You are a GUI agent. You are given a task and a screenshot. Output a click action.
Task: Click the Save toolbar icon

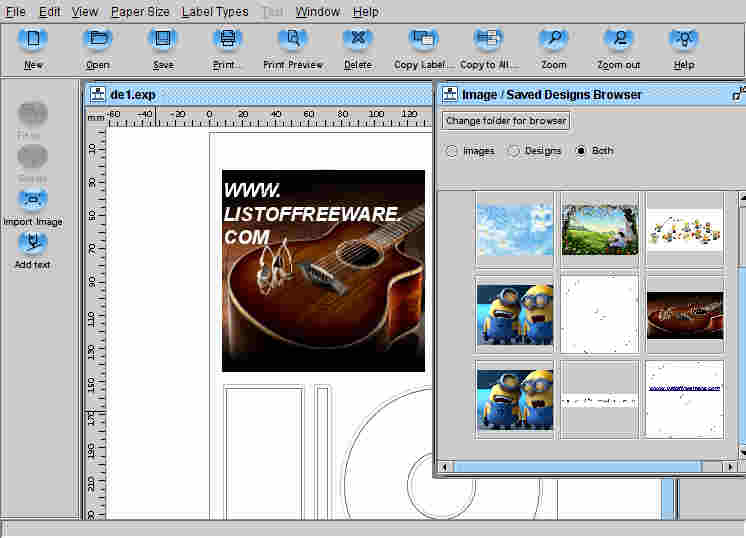pos(163,39)
